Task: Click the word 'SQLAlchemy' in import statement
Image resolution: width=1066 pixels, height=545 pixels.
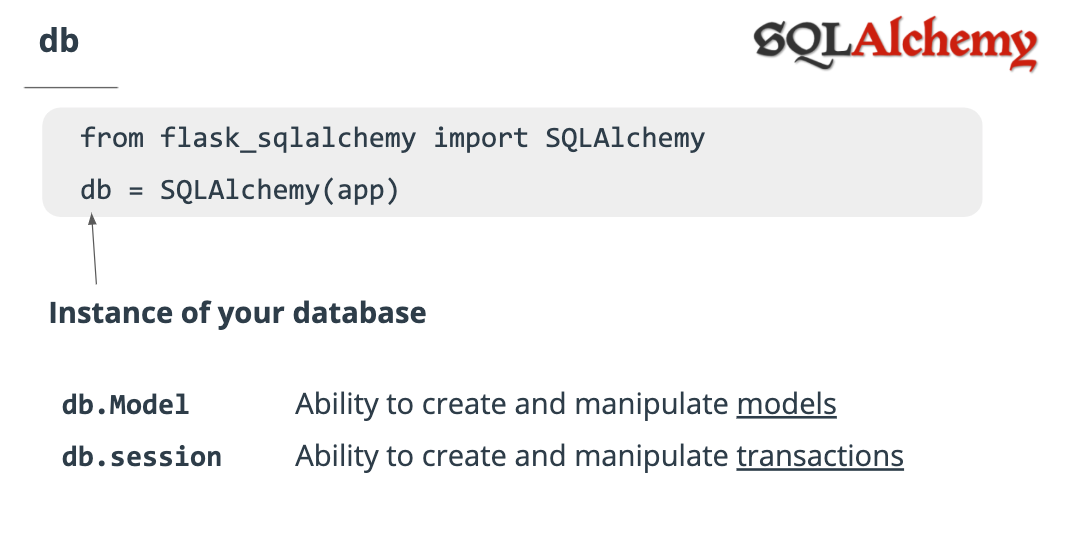Action: [x=624, y=138]
